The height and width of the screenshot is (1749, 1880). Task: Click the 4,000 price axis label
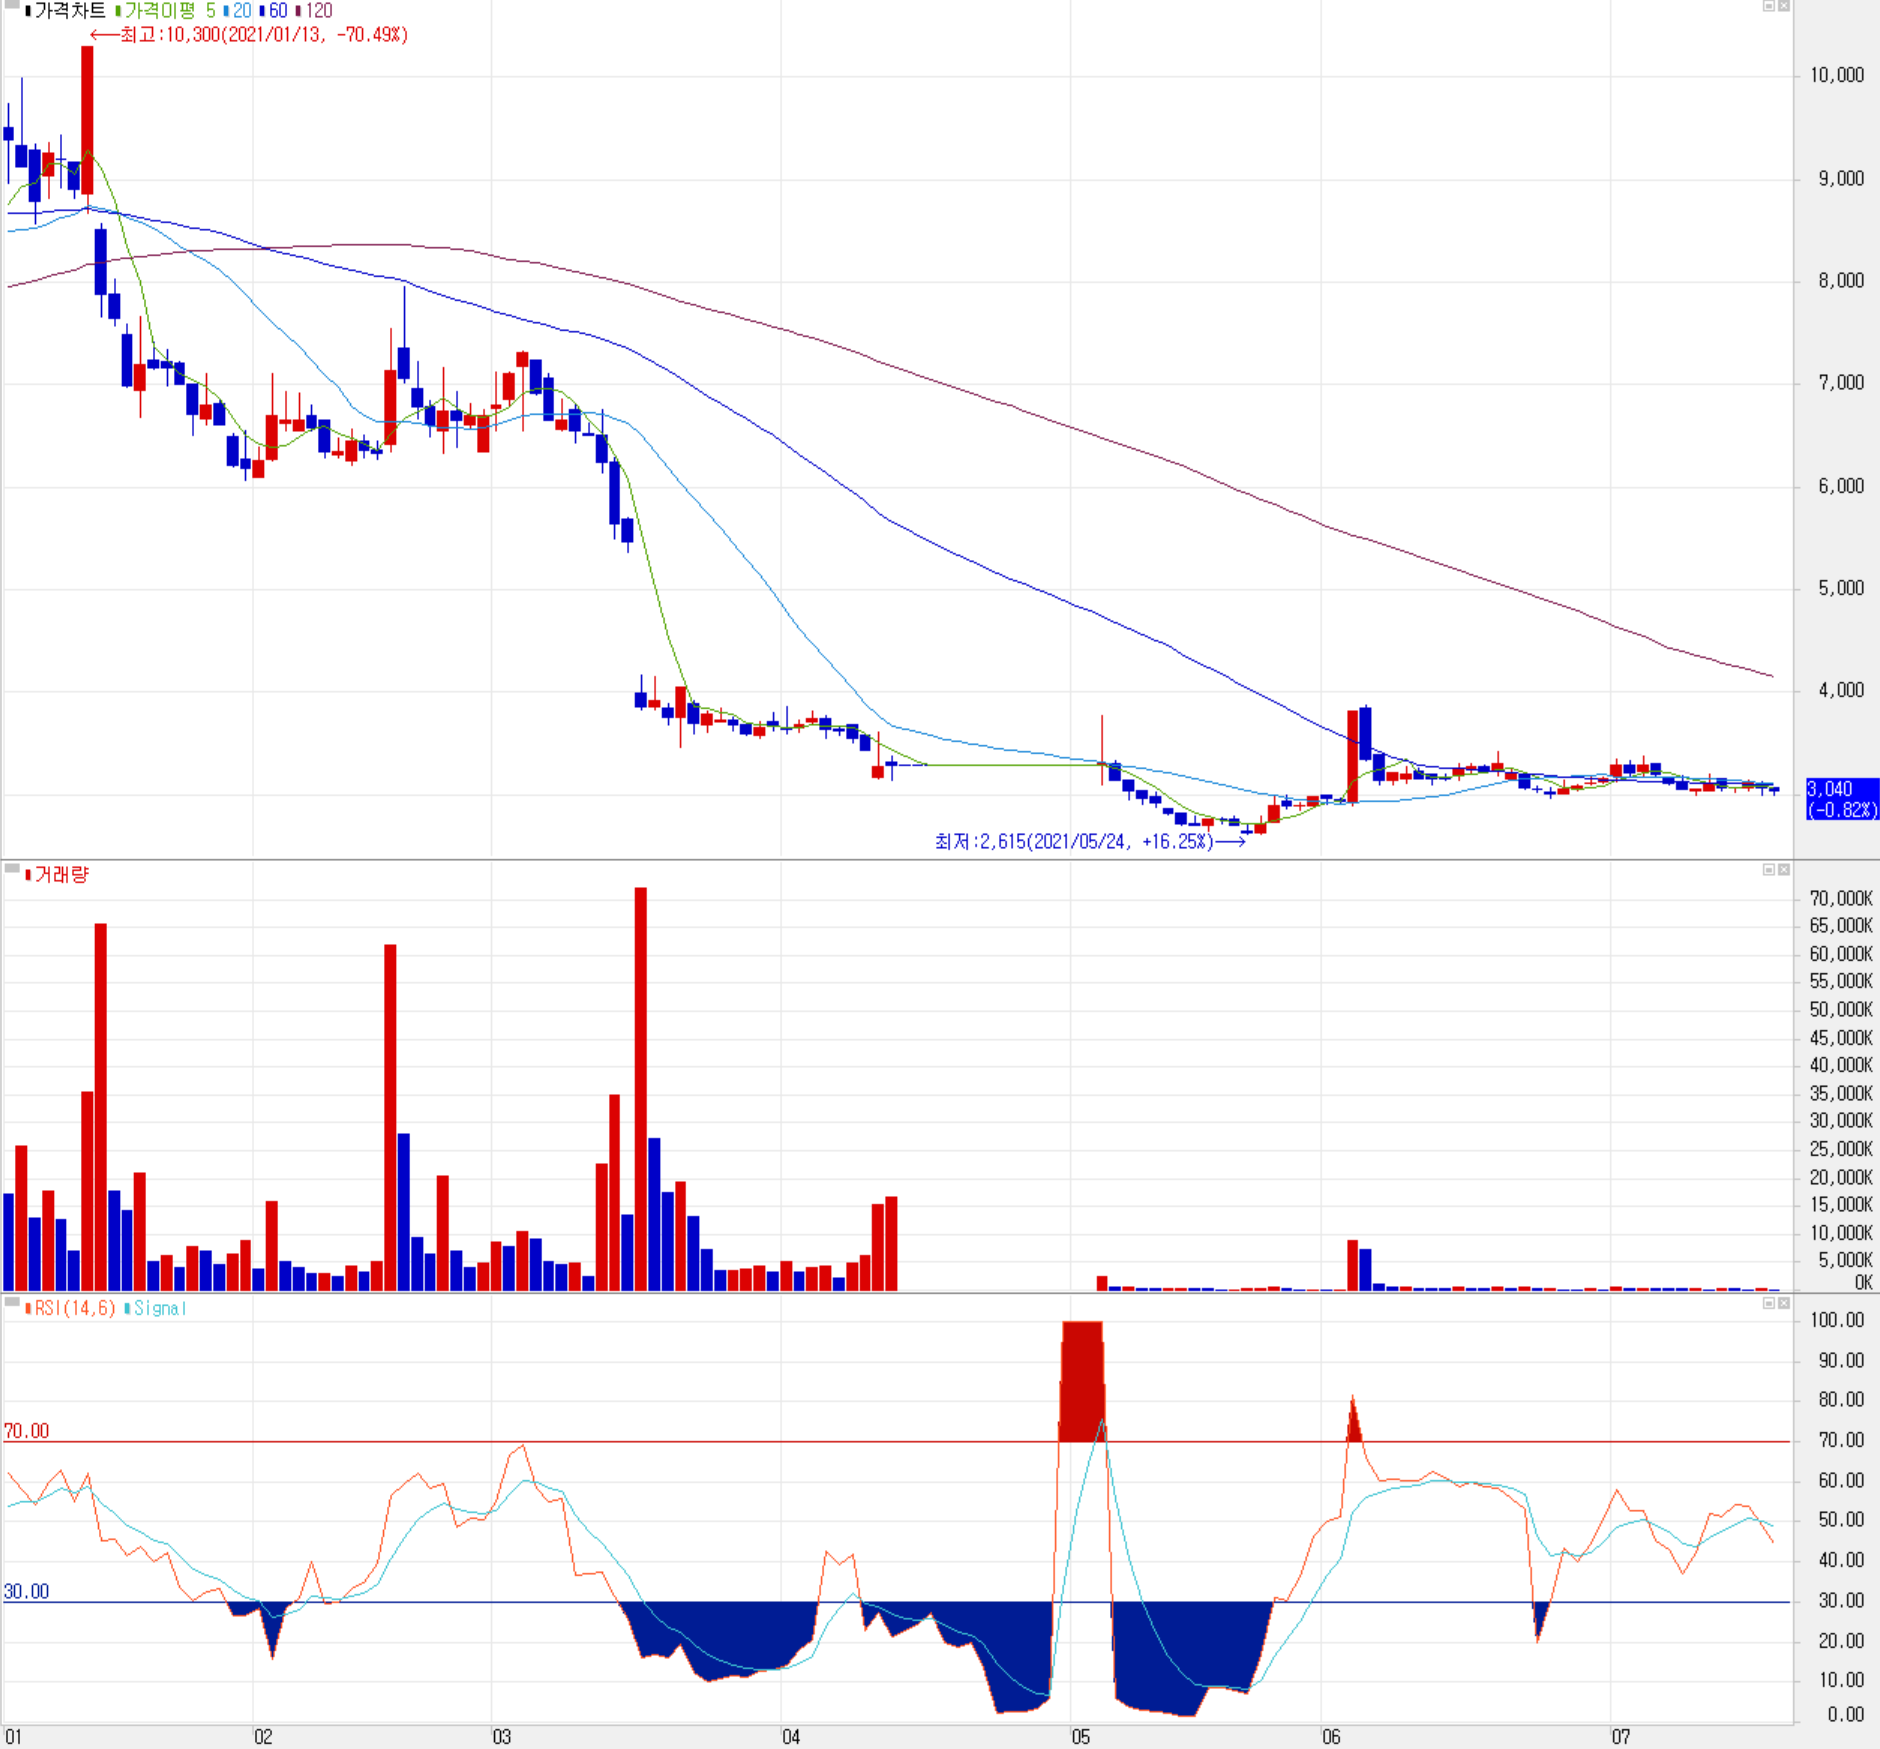[1841, 690]
